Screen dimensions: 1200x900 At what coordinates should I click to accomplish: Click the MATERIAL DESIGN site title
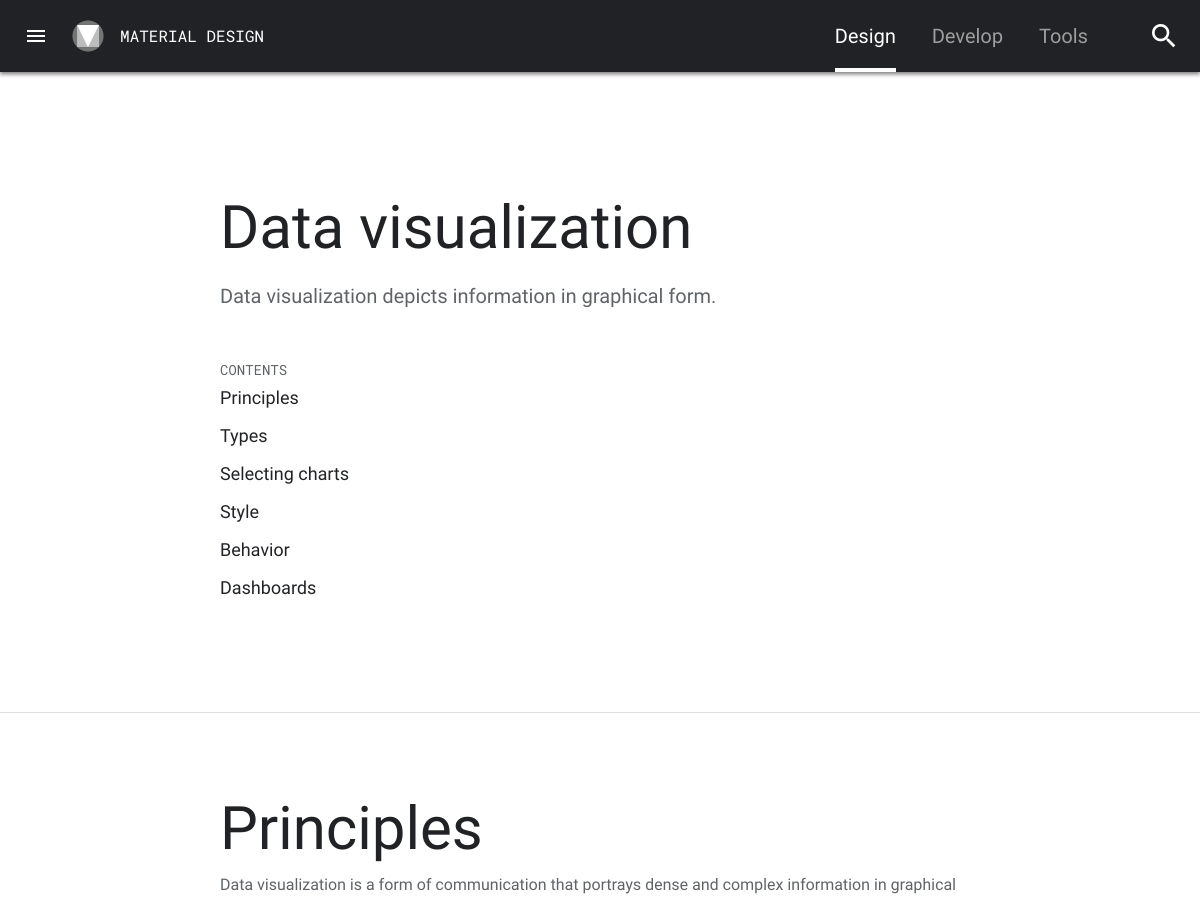192,37
